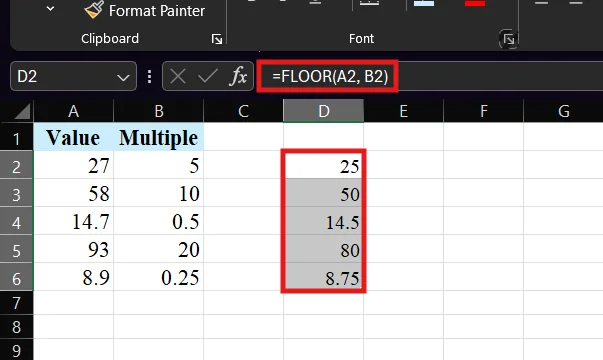
Task: Expand the Paste options dropdown arrow
Action: pyautogui.click(x=50, y=8)
